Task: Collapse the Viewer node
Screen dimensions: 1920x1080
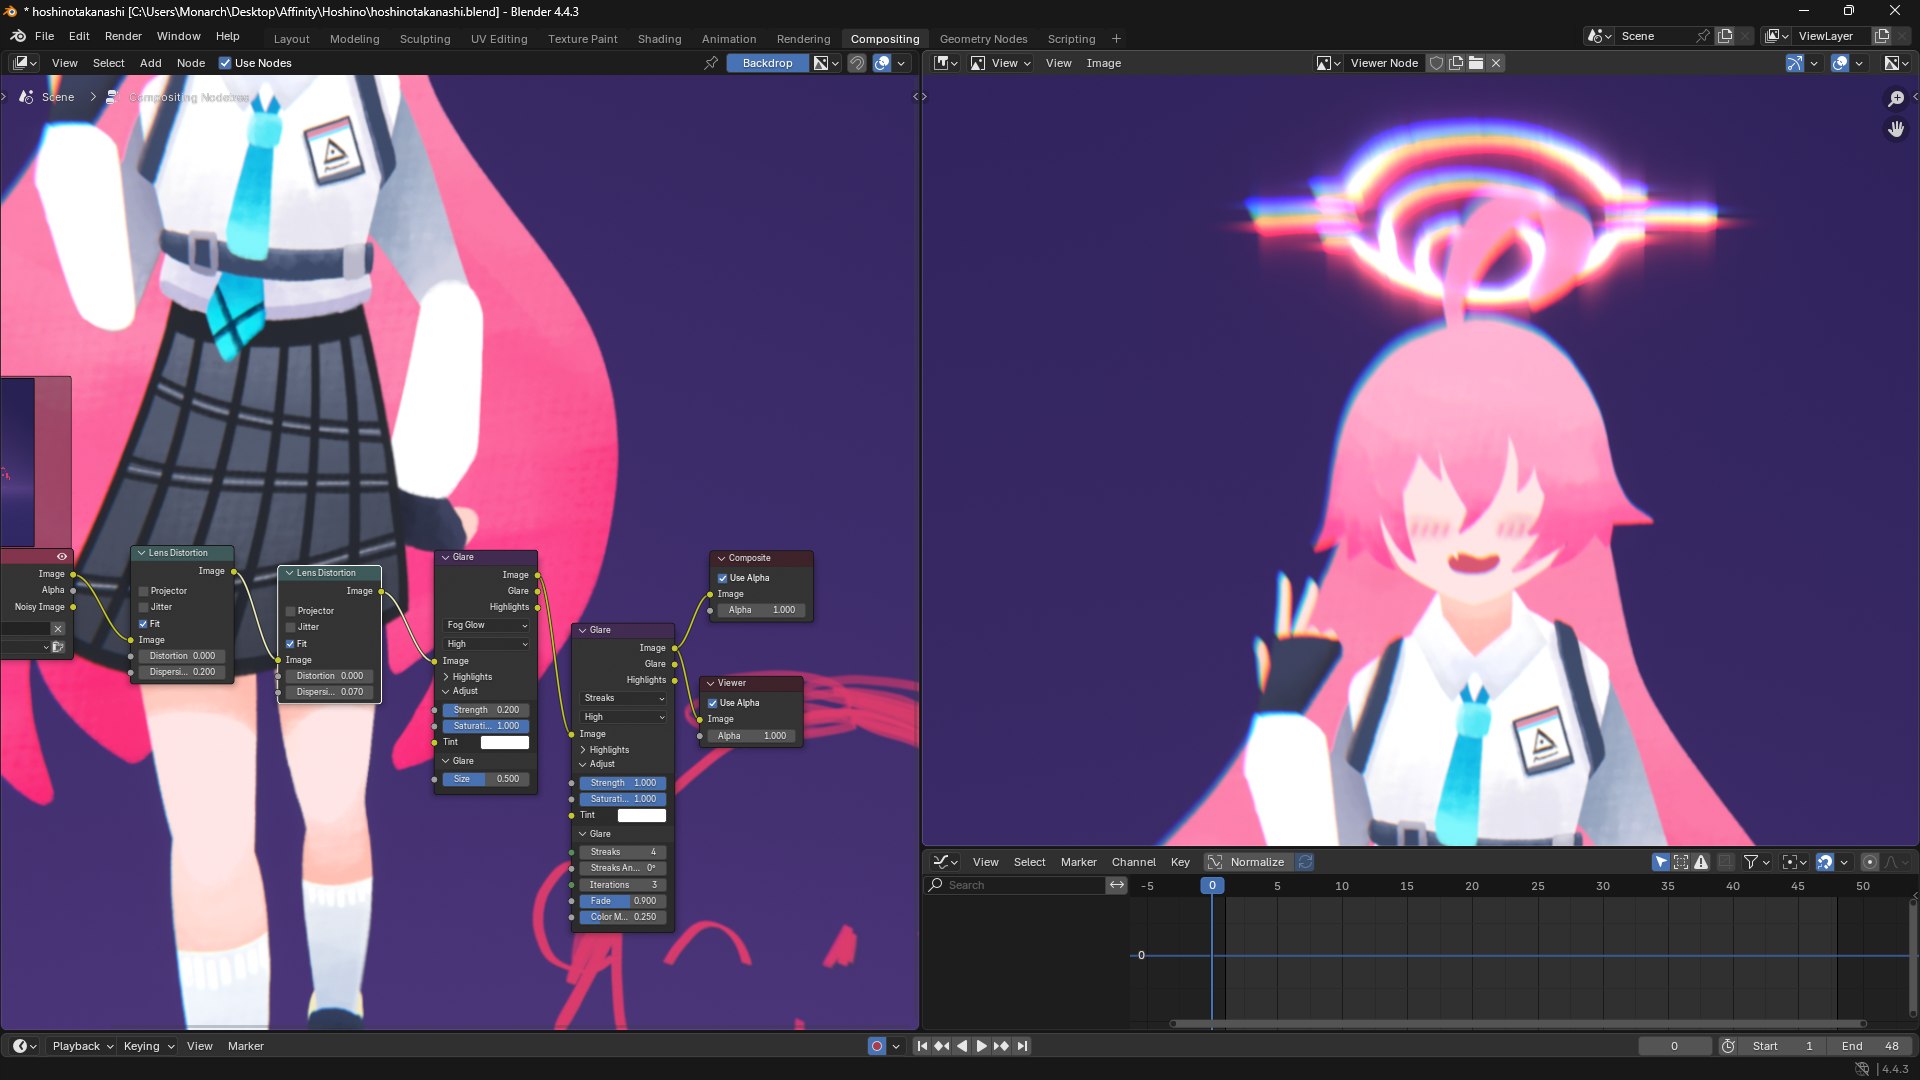Action: (711, 683)
